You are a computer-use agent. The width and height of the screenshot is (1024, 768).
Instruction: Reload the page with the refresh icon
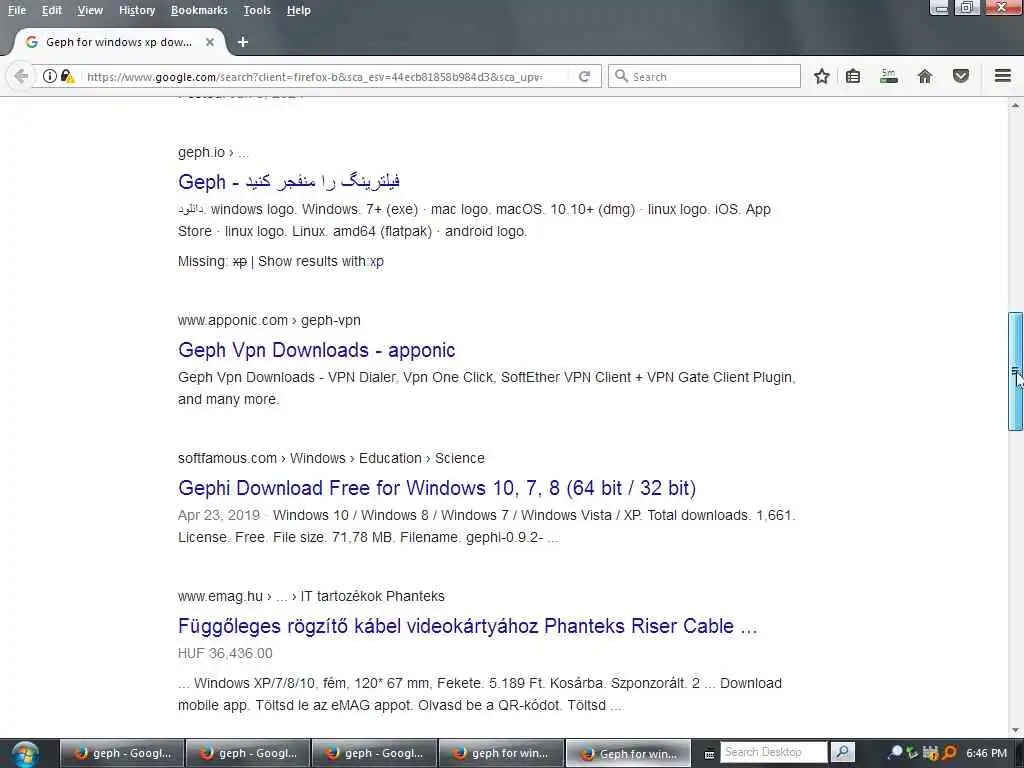(x=584, y=76)
